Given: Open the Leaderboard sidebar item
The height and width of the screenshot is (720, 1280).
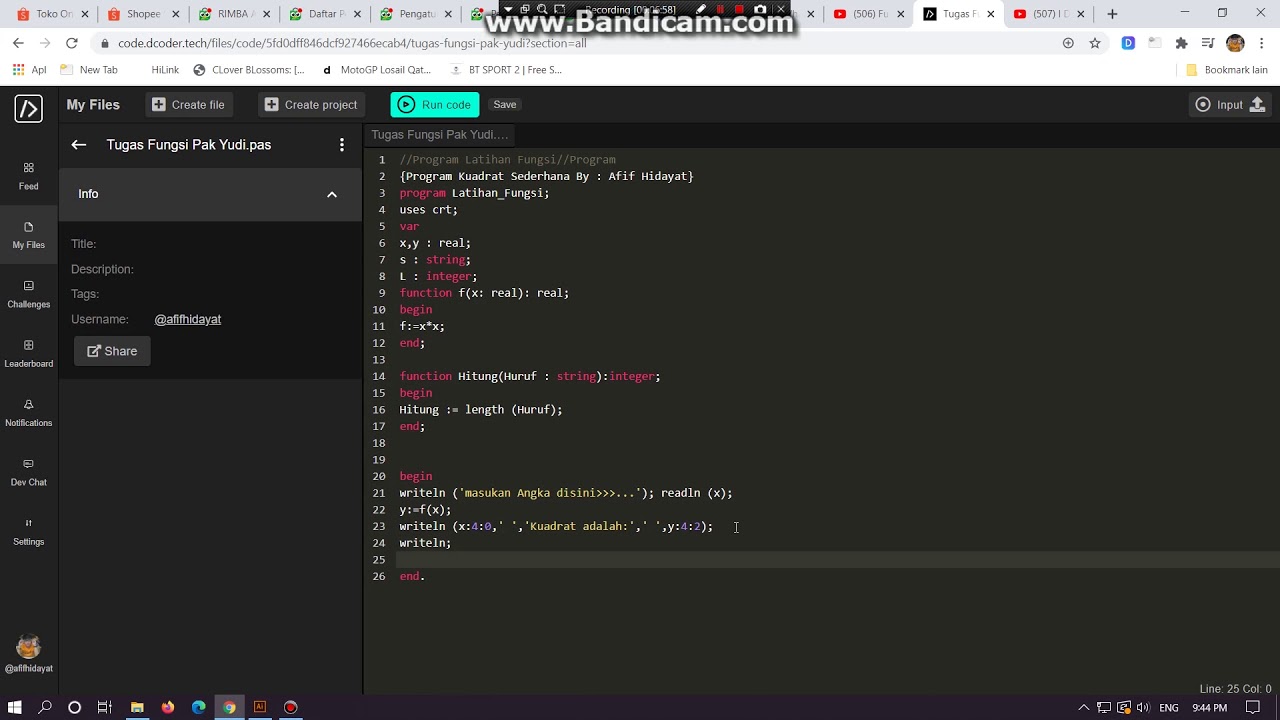Looking at the screenshot, I should coord(28,353).
